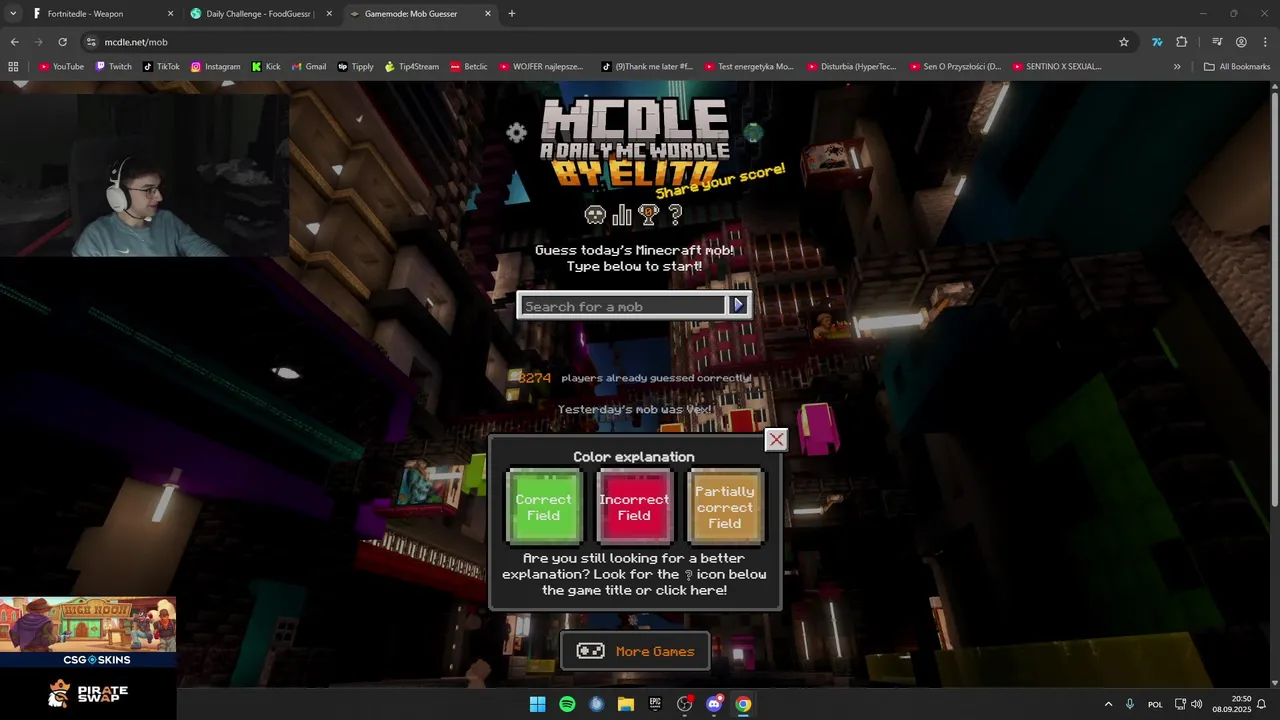Open the media controls music icon
The image size is (1280, 720).
(1217, 42)
